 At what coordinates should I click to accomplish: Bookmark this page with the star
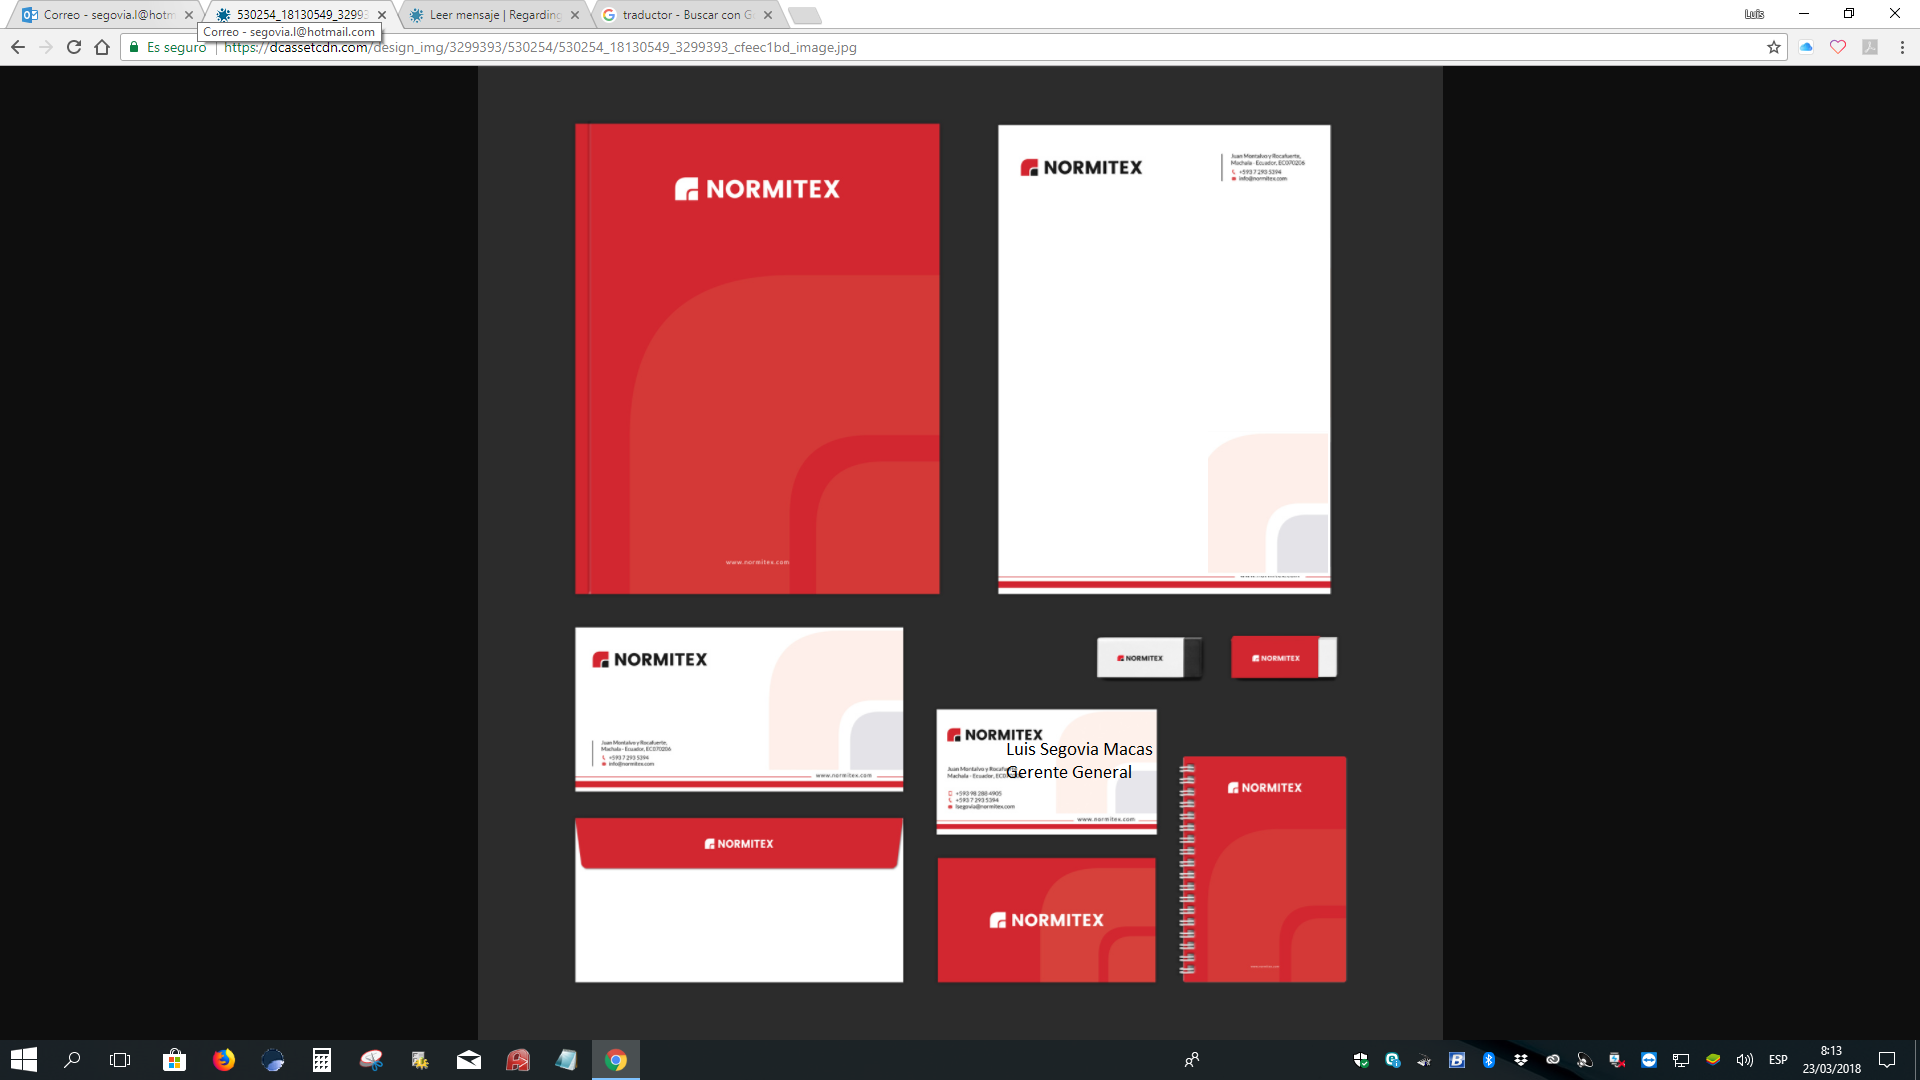pyautogui.click(x=1774, y=47)
